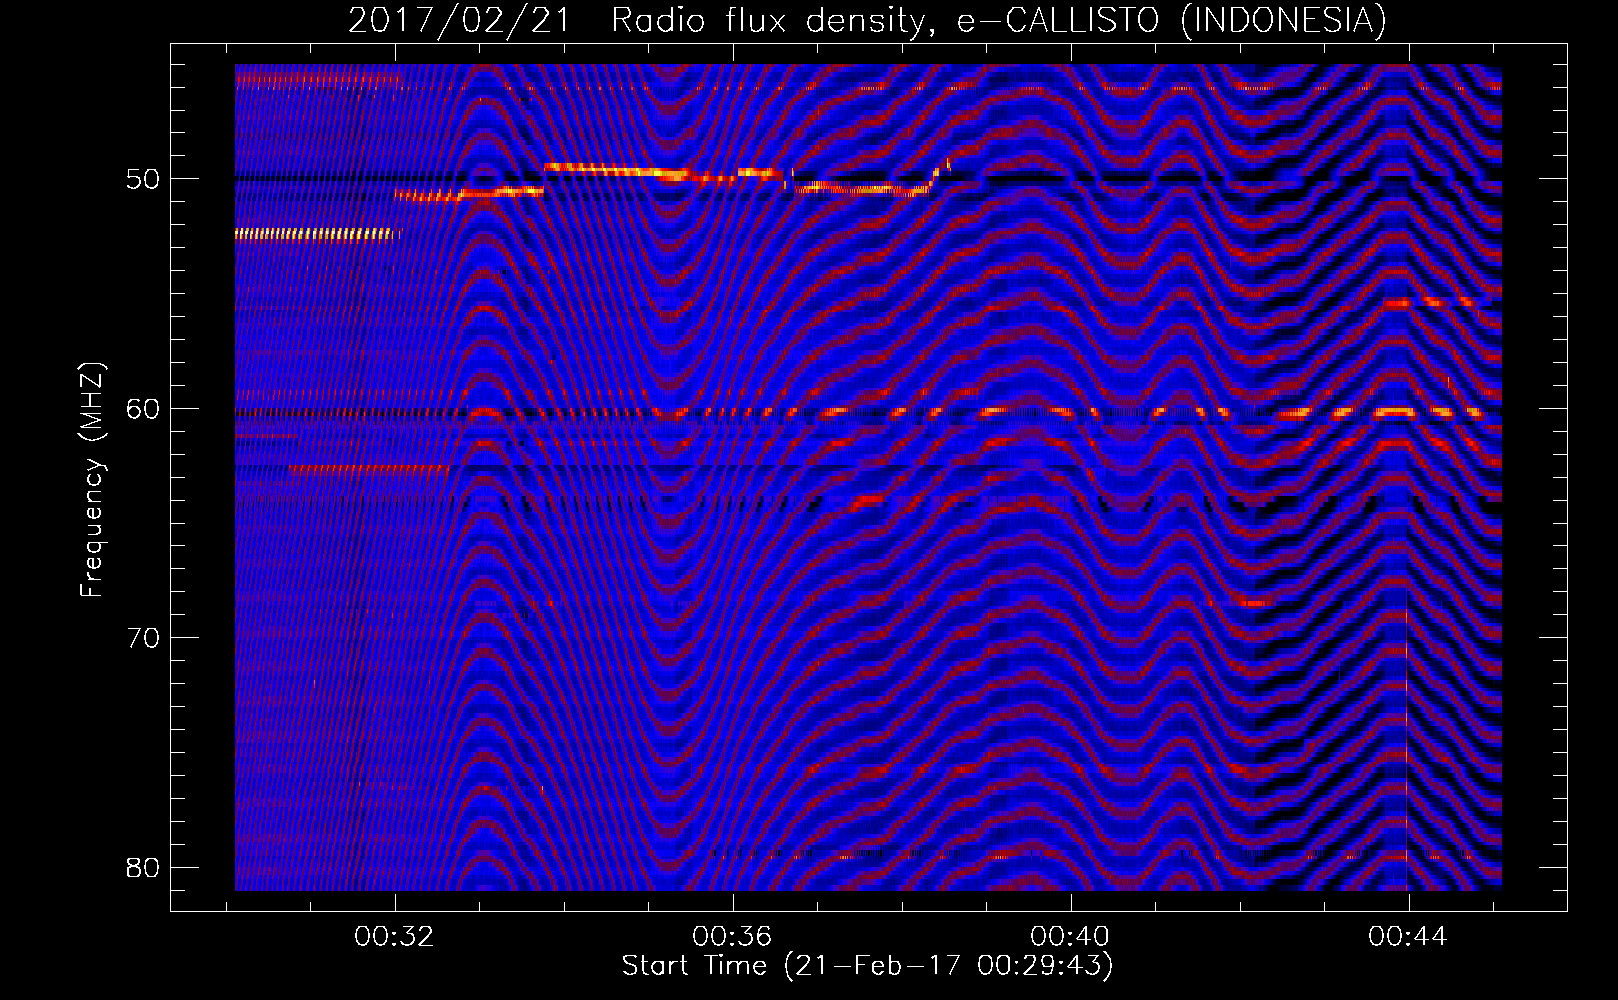The width and height of the screenshot is (1618, 1000).
Task: Click the '50' frequency tick label
Action: pos(143,179)
